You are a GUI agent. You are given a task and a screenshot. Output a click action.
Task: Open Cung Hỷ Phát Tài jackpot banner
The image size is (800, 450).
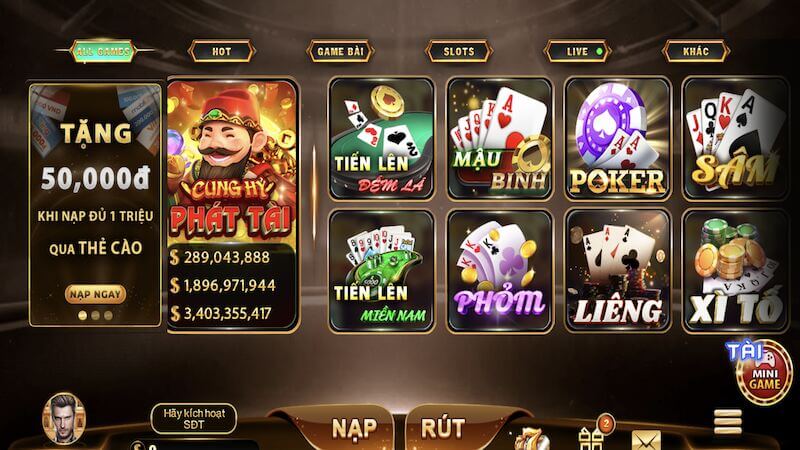pos(232,205)
